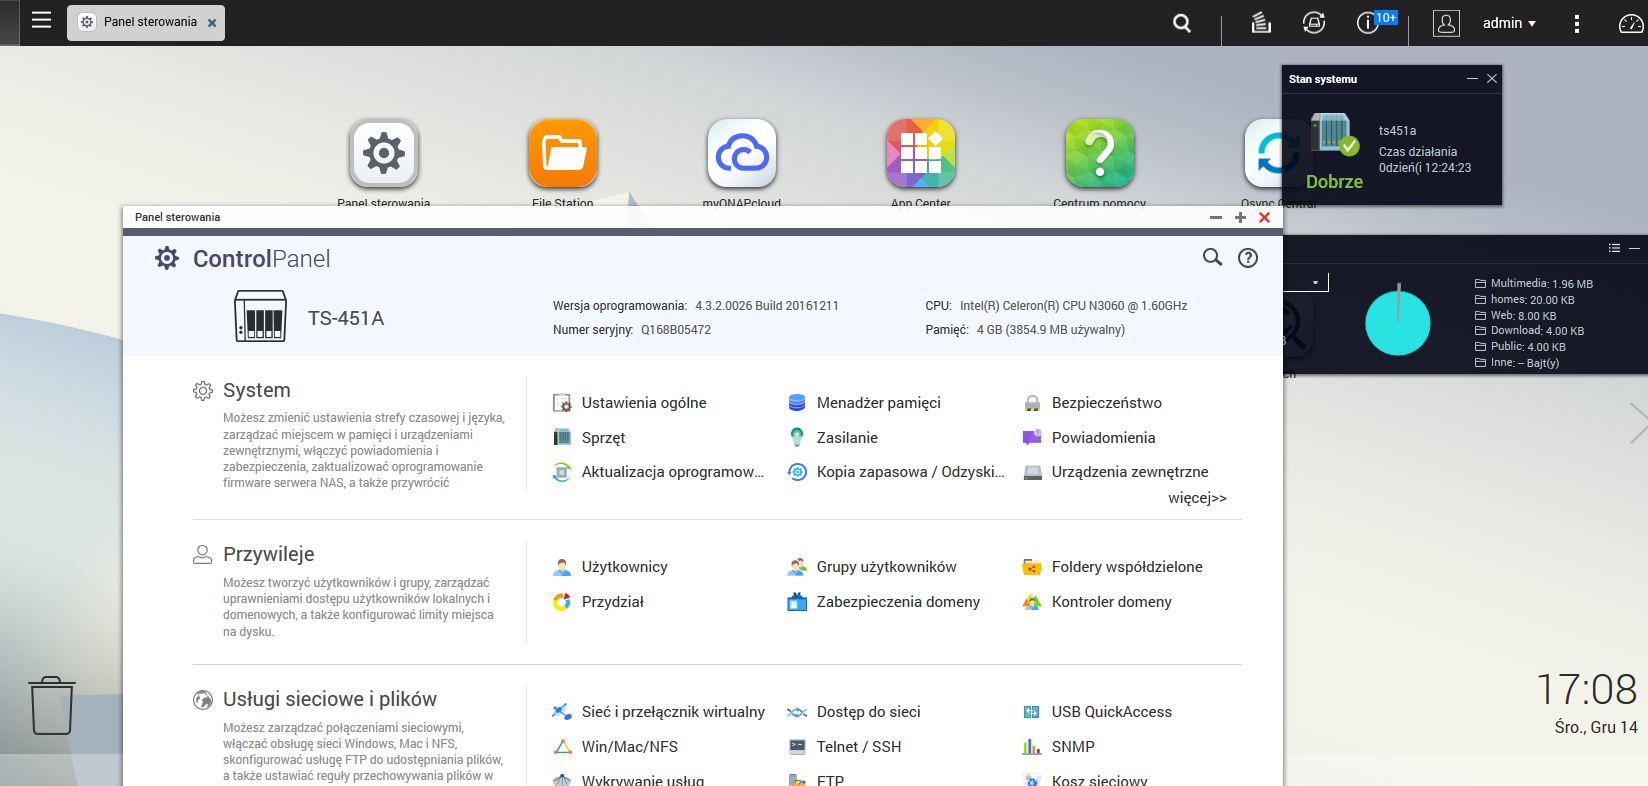Open the System category heading

pos(257,390)
